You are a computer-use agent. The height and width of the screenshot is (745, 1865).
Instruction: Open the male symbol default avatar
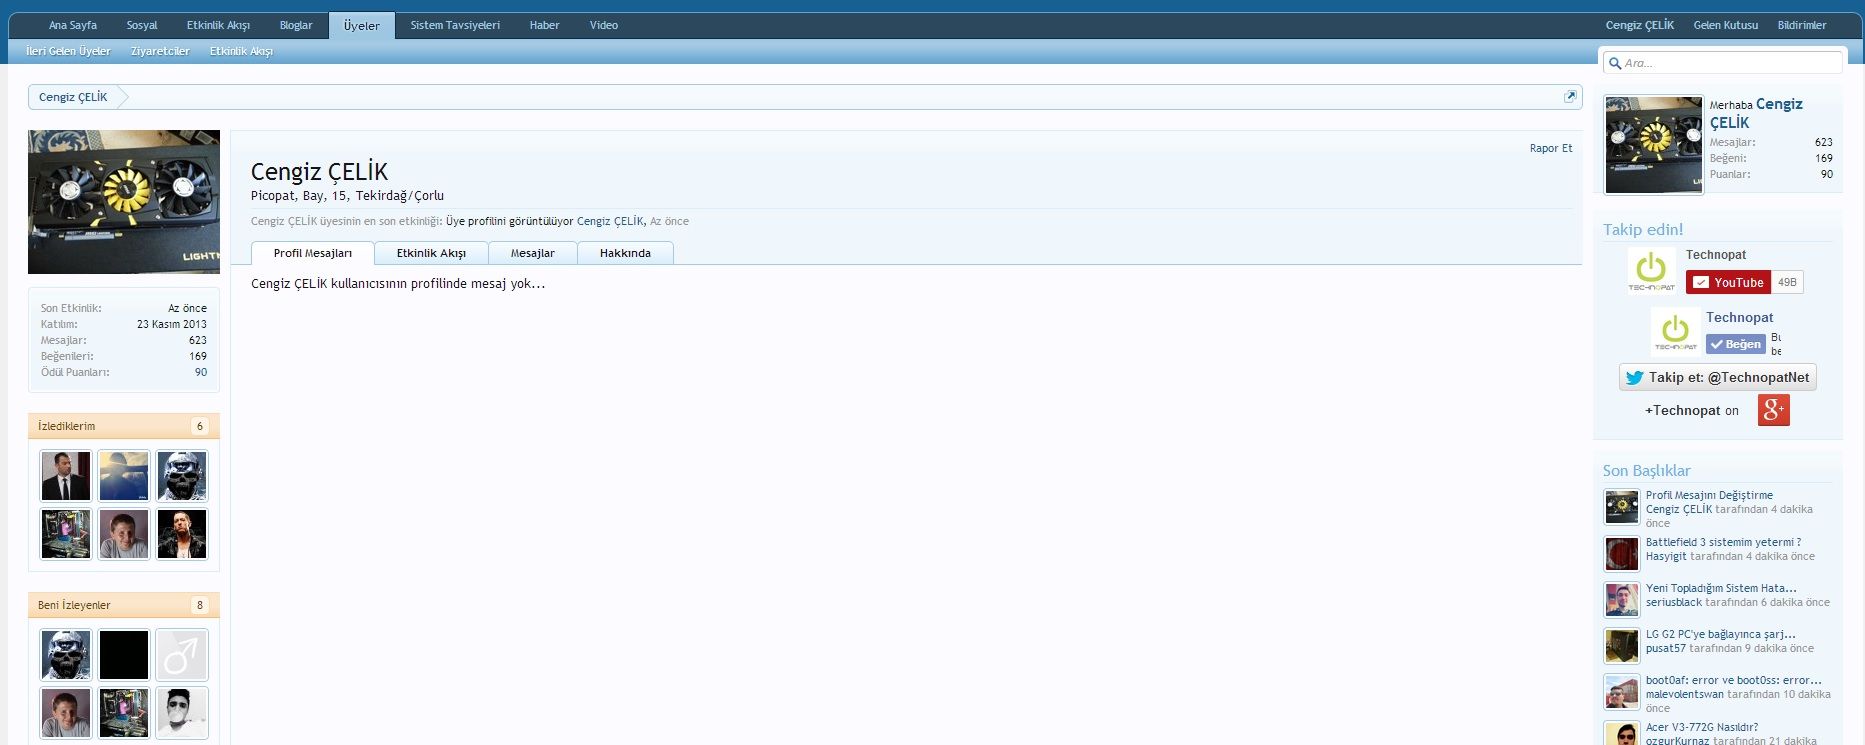[x=182, y=655]
